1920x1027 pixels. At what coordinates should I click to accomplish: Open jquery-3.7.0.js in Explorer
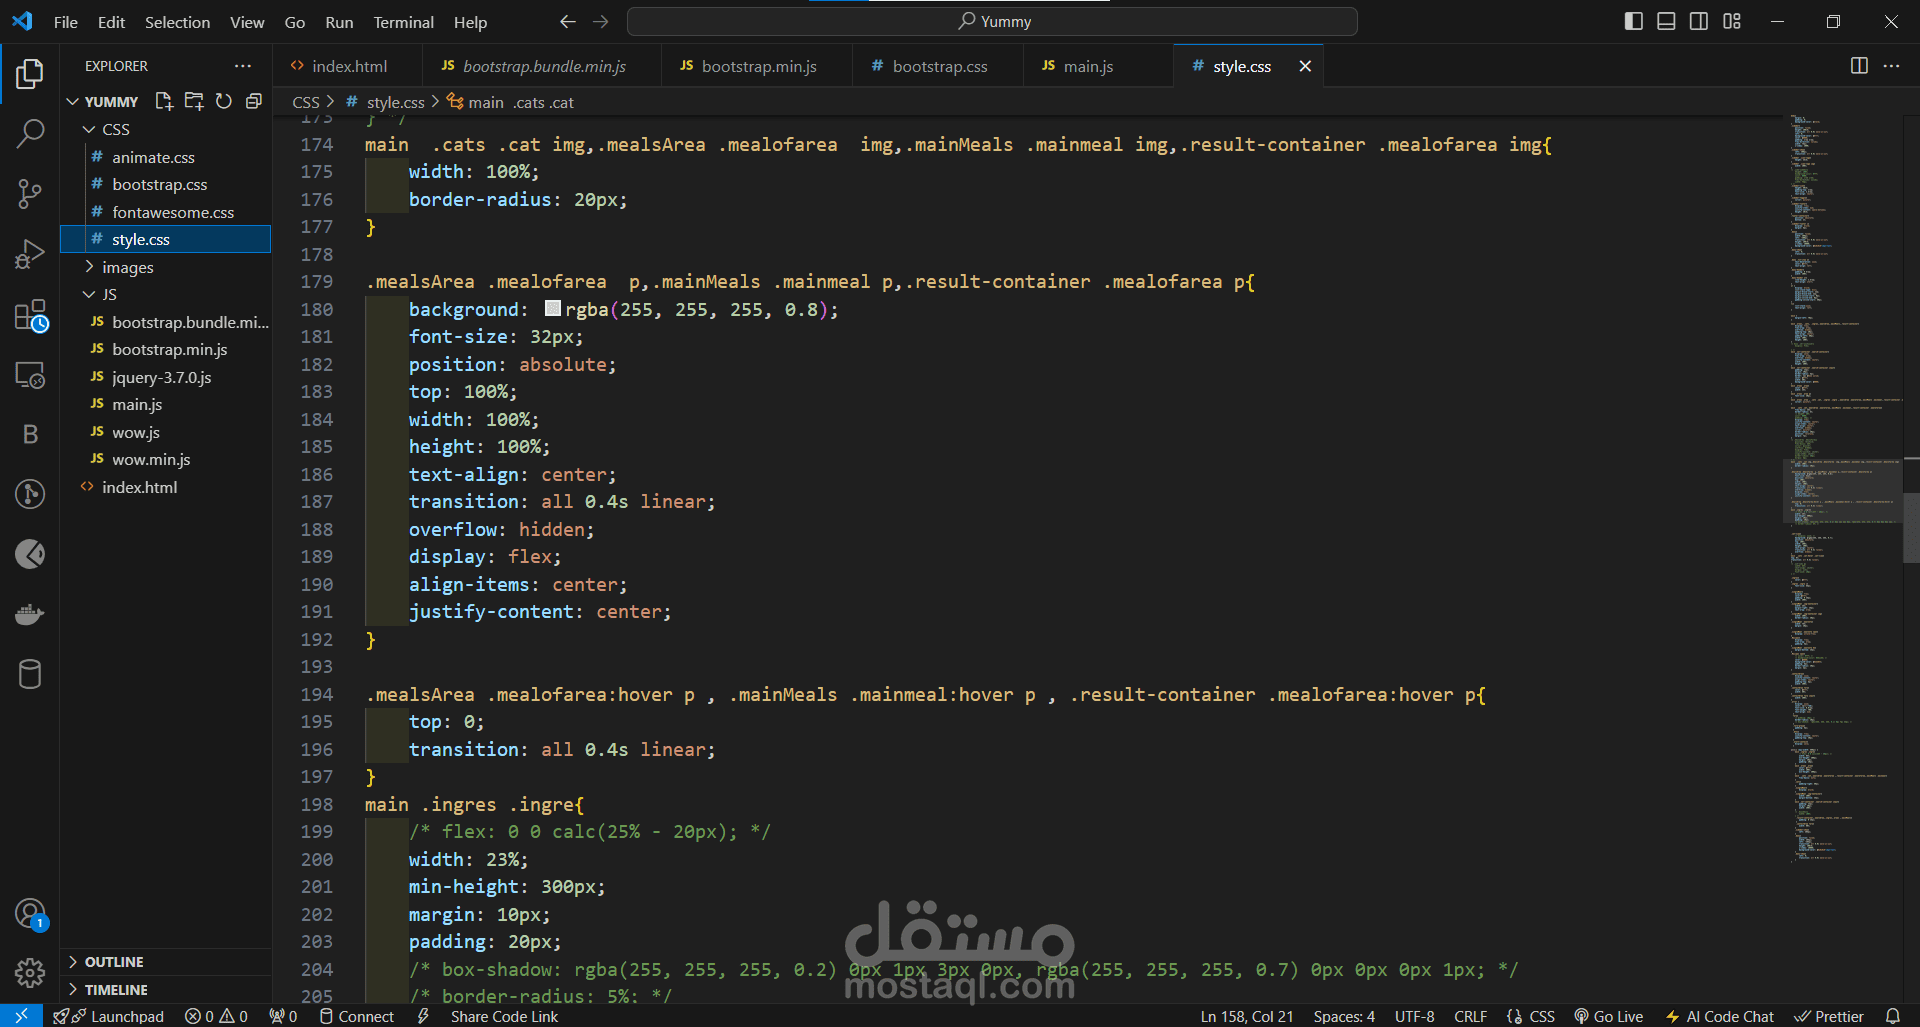coord(161,377)
